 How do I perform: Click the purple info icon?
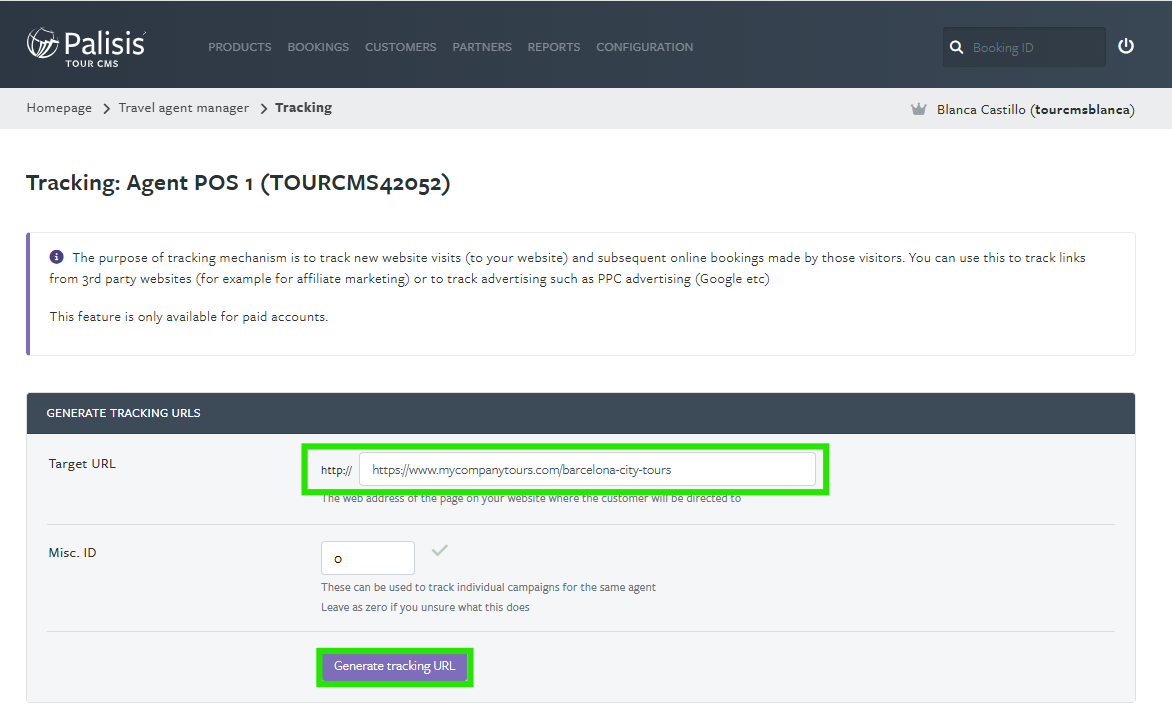tap(56, 257)
